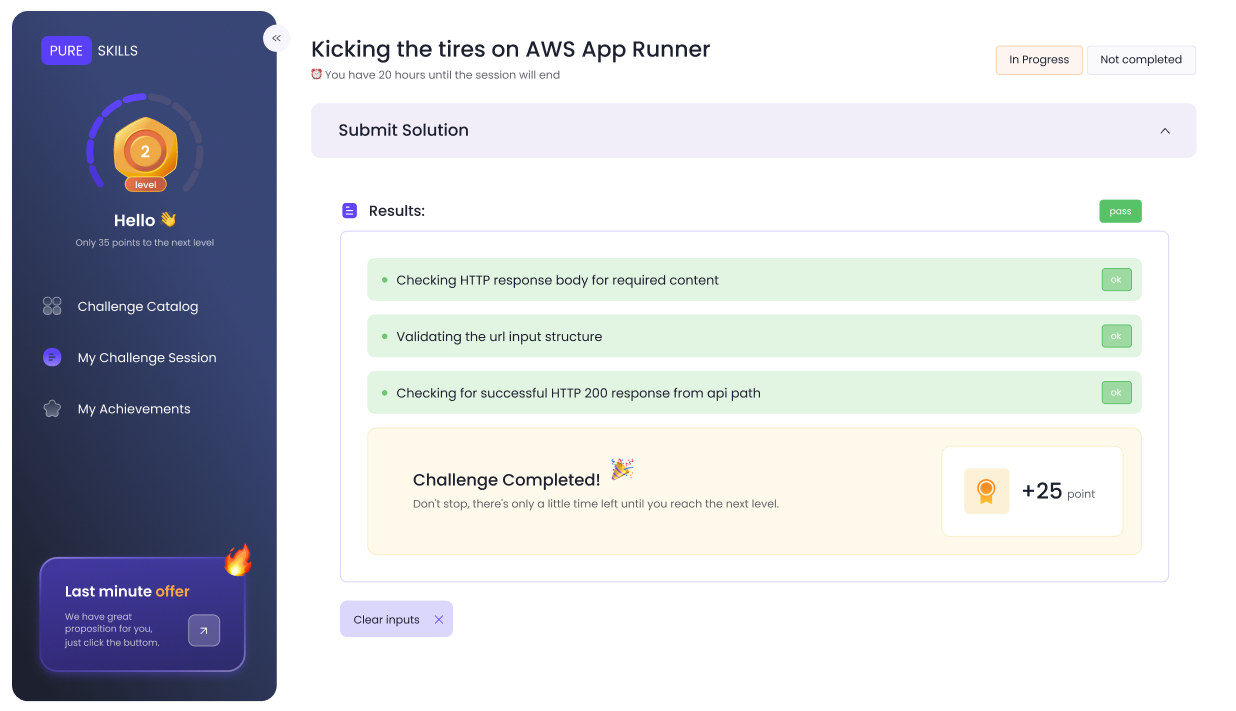The height and width of the screenshot is (711, 1236).
Task: Collapse the sidebar with double-chevron icon
Action: pos(276,38)
